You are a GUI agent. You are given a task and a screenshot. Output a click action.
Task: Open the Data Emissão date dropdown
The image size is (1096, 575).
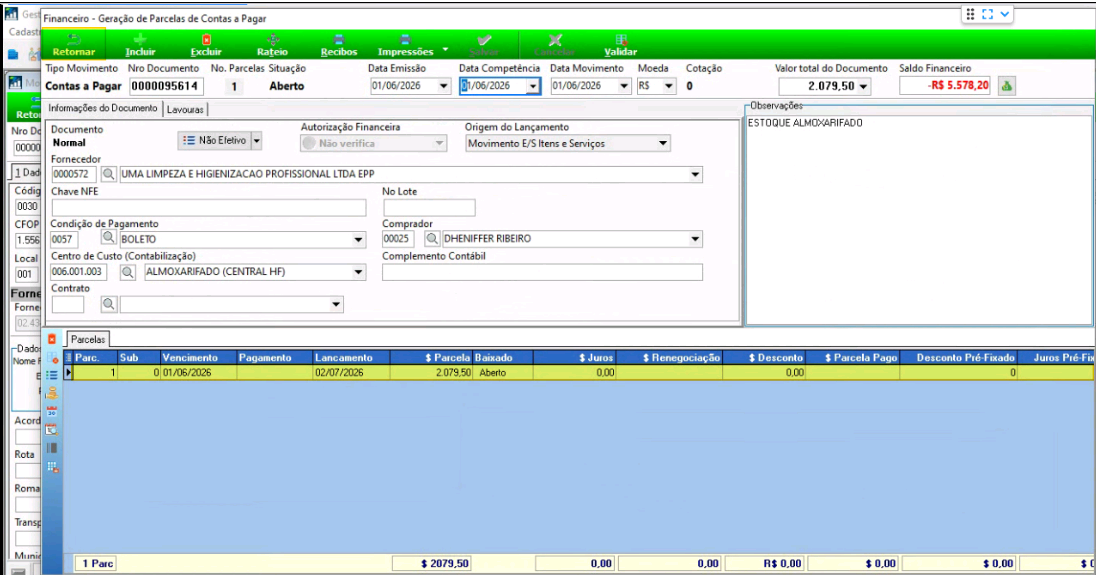(x=443, y=86)
